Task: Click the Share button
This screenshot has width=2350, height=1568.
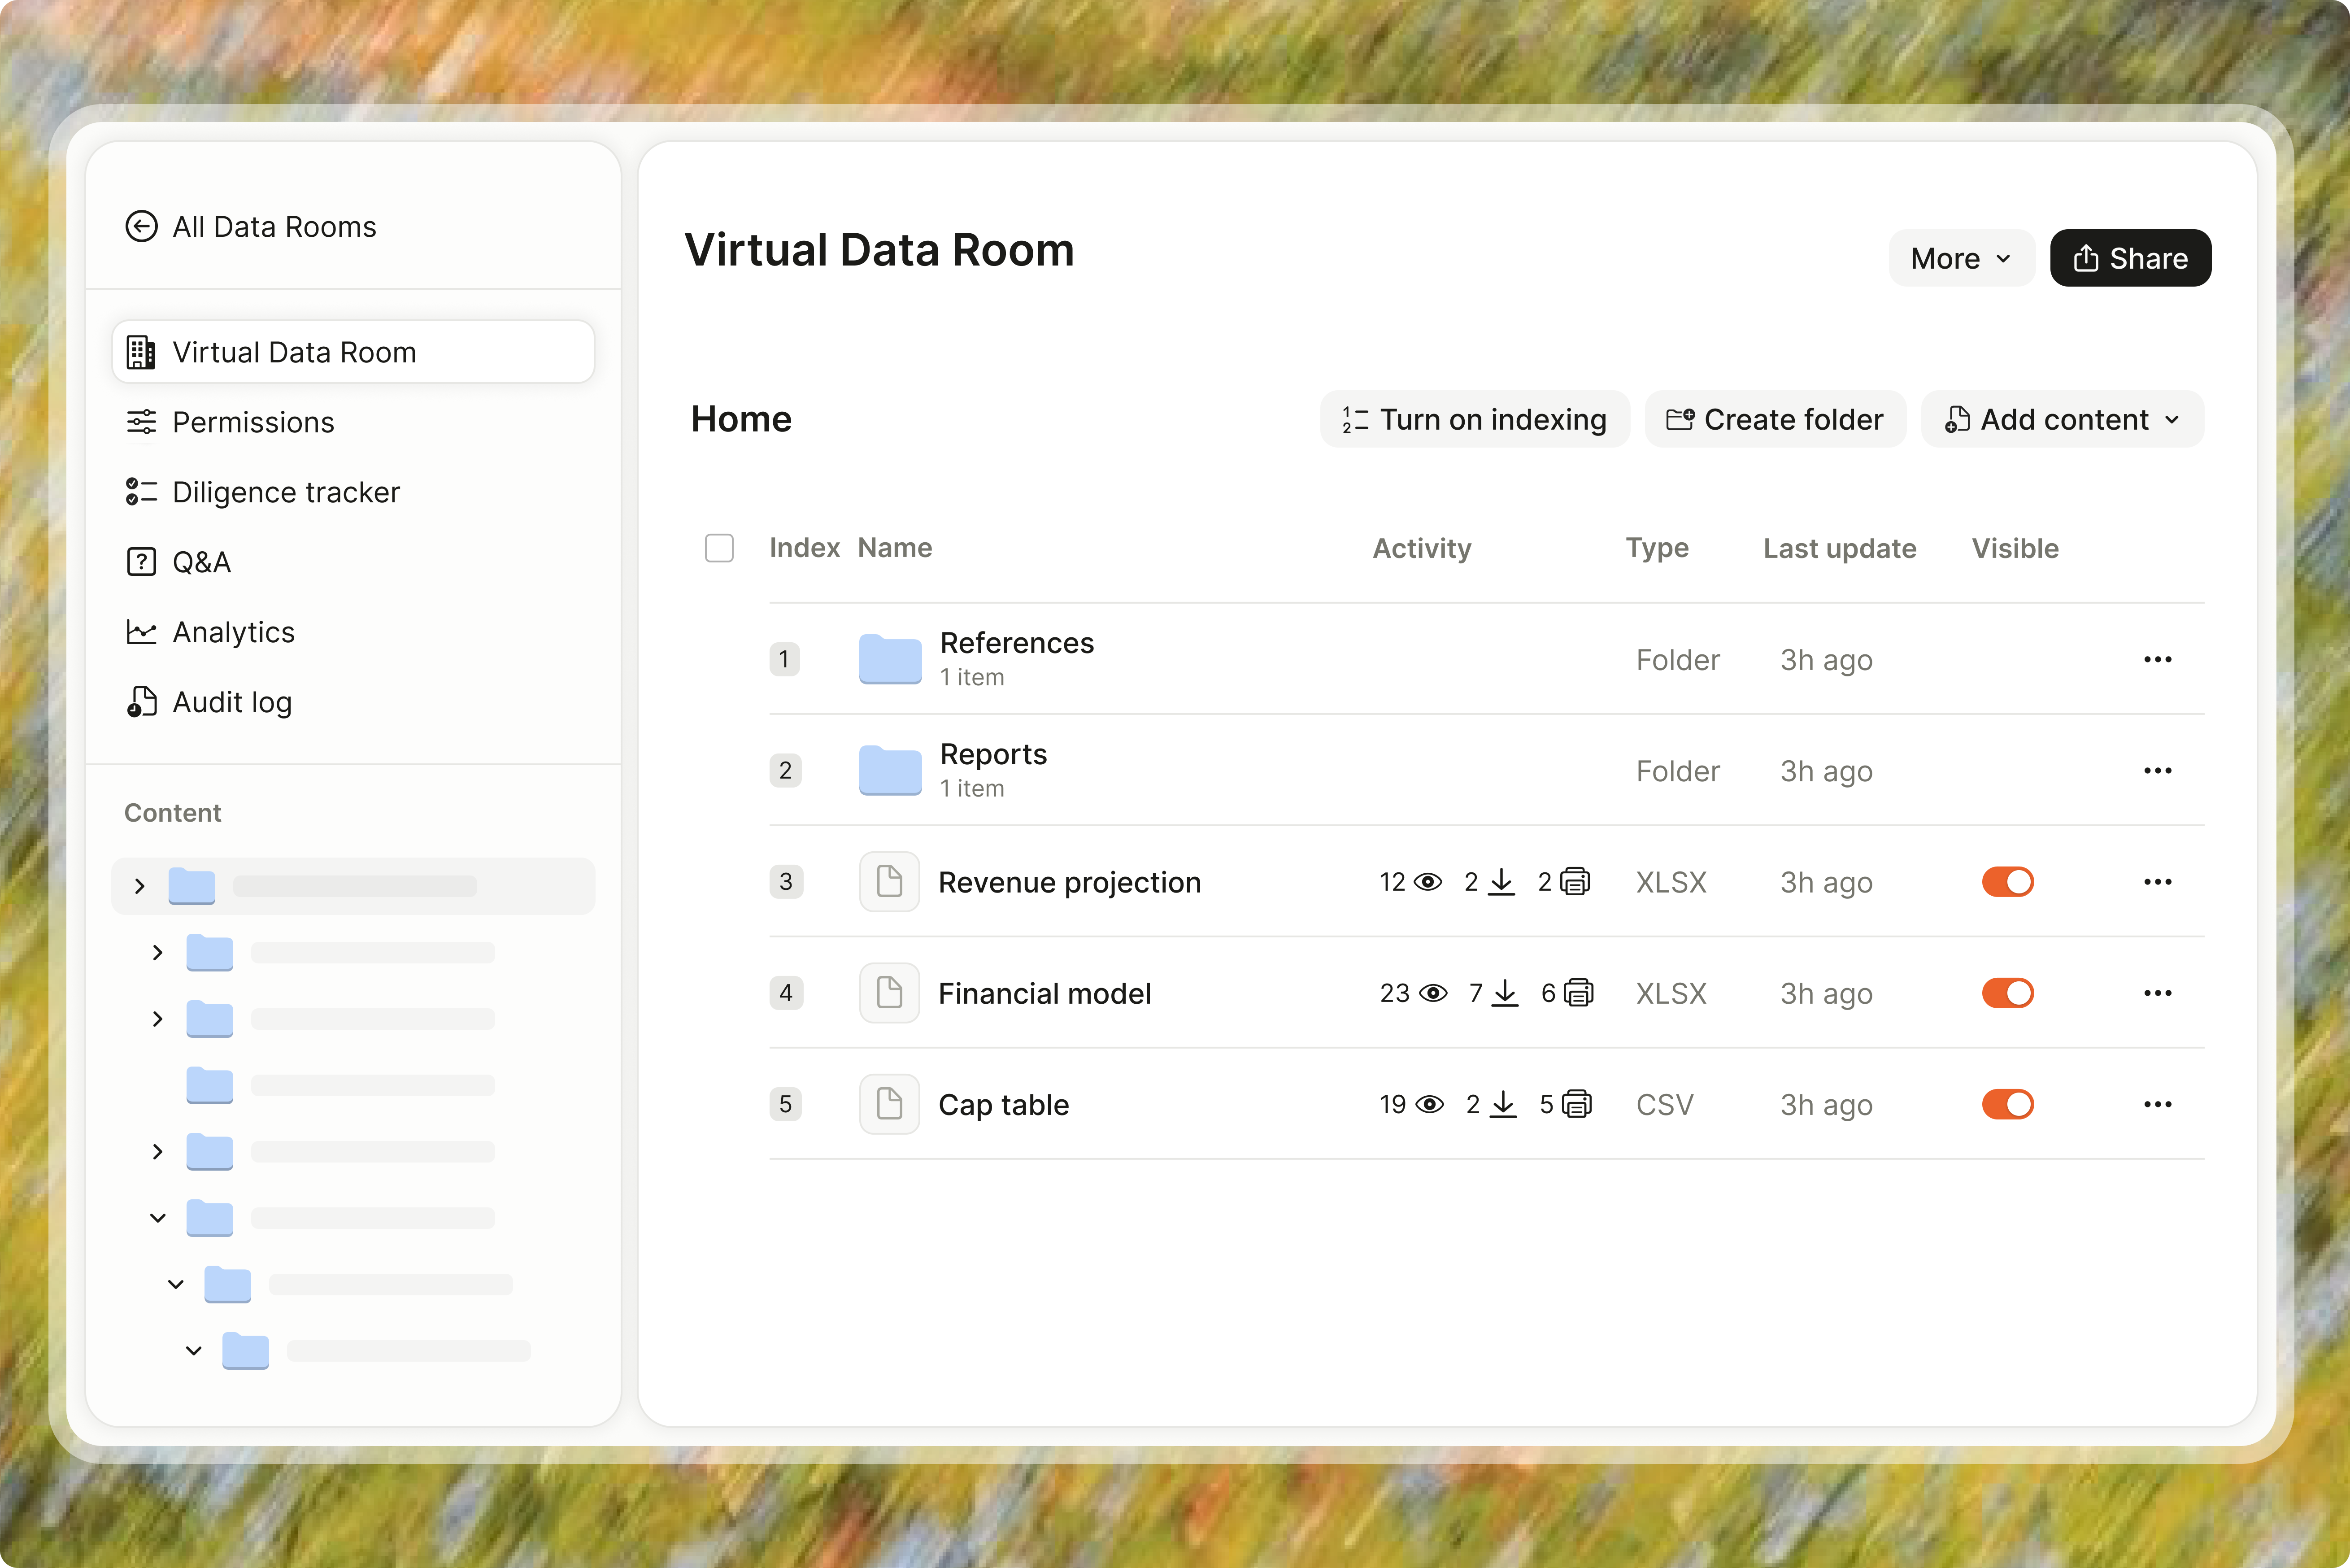Action: pyautogui.click(x=2130, y=258)
